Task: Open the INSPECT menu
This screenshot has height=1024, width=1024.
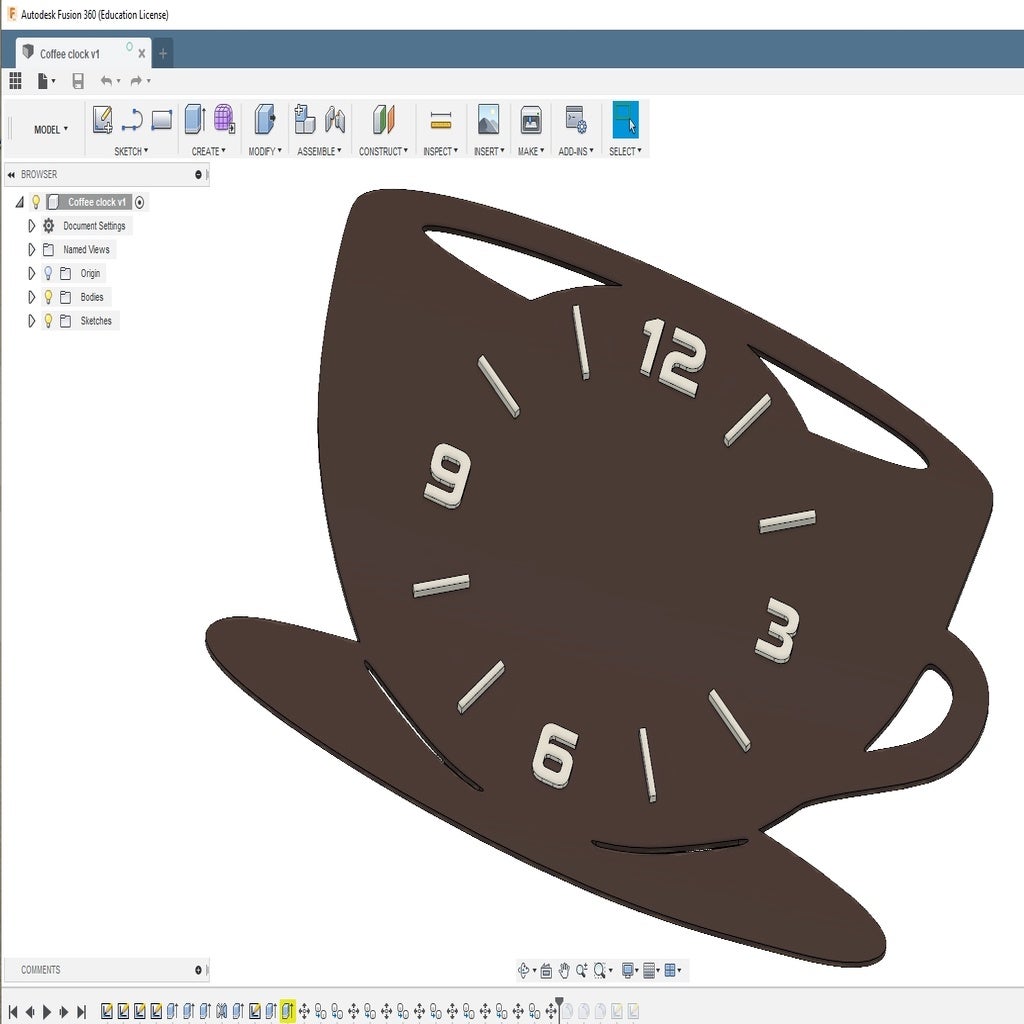Action: (x=440, y=151)
